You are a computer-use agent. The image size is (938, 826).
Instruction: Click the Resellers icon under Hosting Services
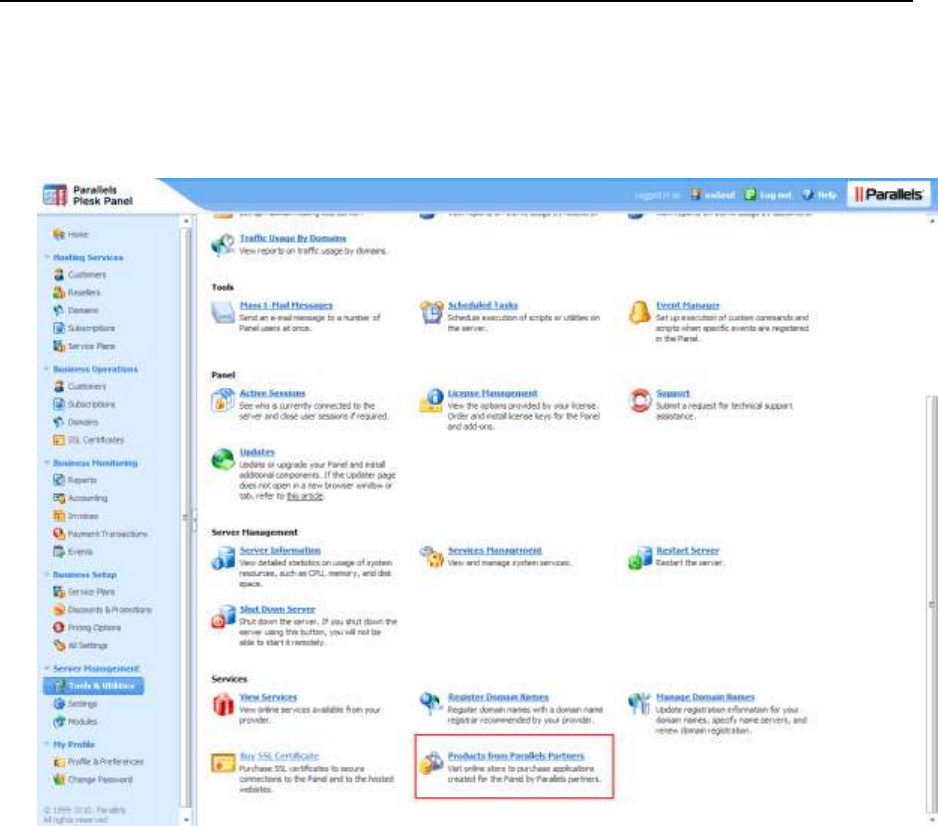coord(59,292)
